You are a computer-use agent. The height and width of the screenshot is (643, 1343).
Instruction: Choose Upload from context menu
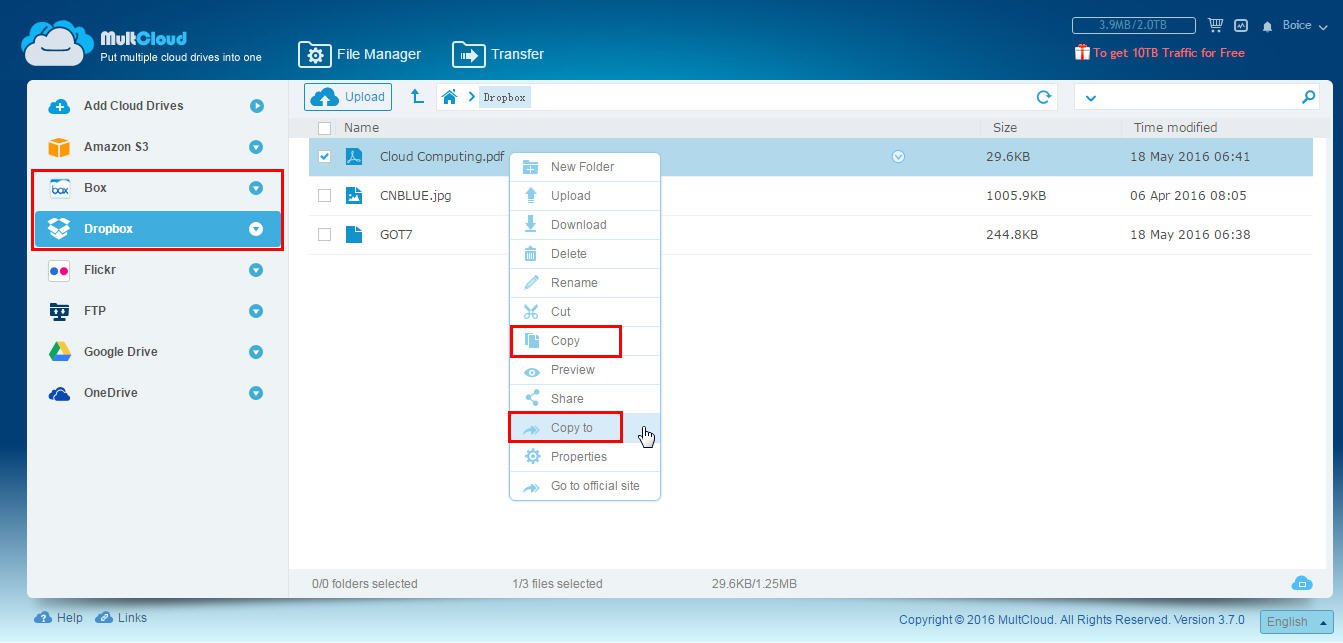click(x=585, y=196)
